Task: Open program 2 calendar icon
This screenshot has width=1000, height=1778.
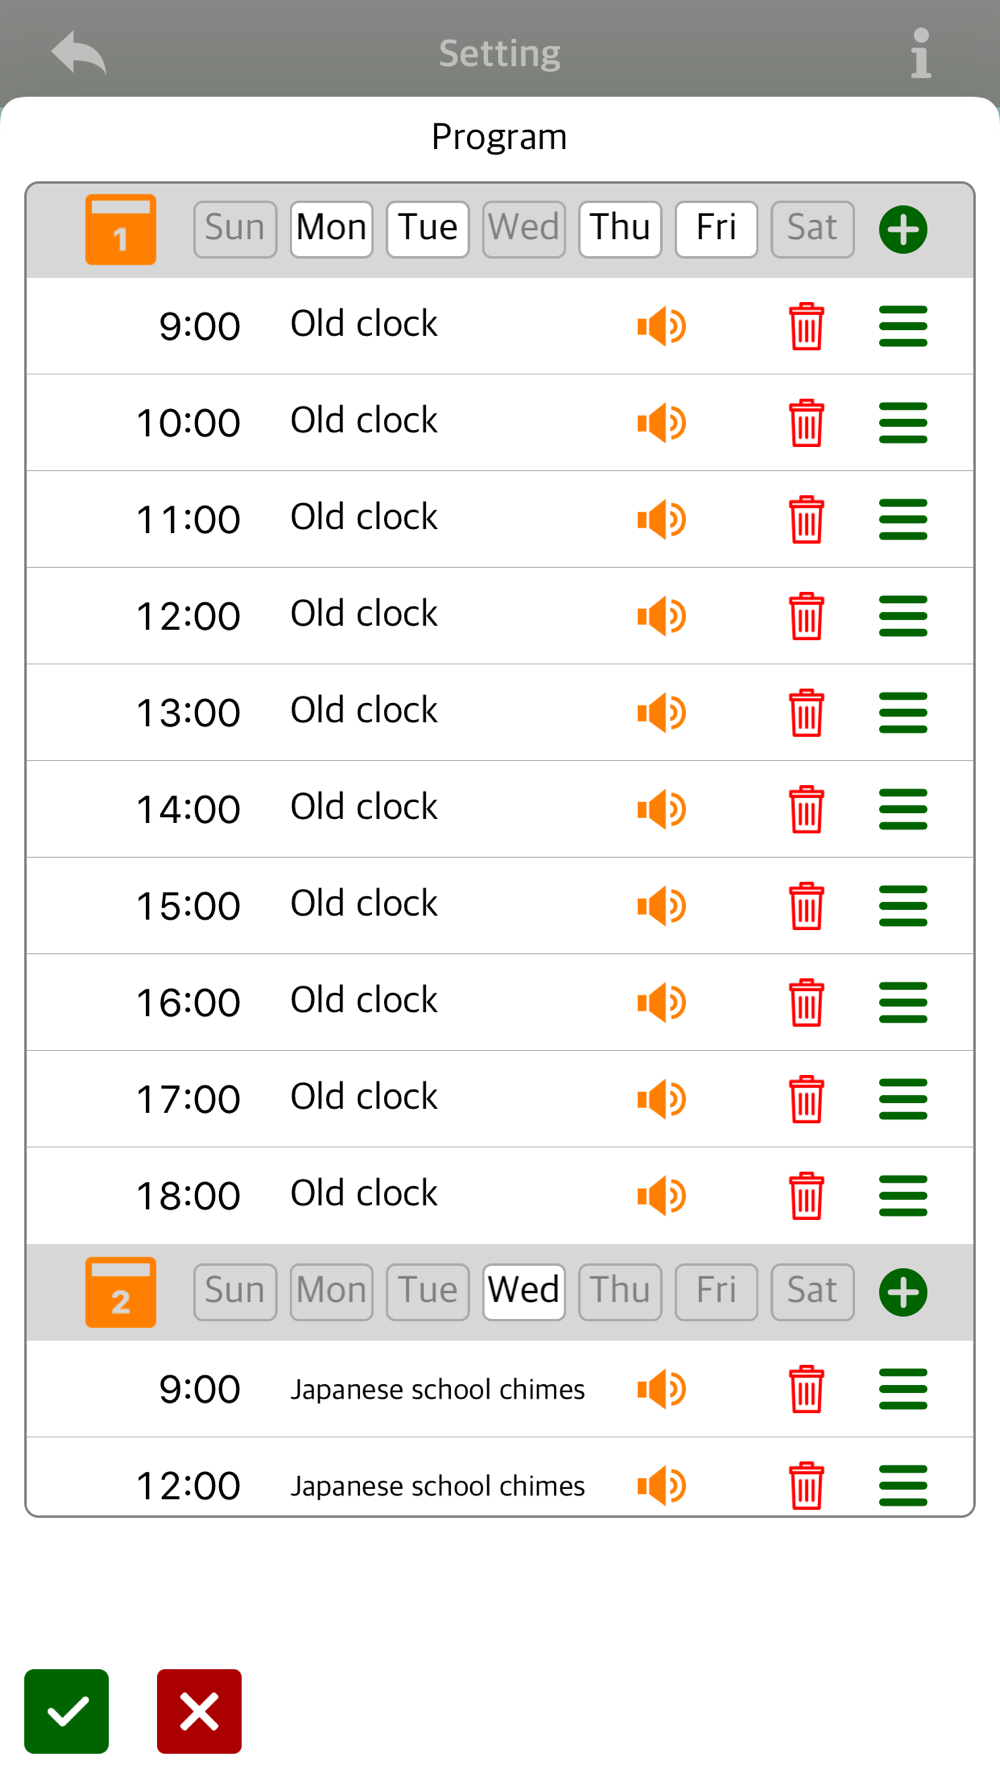Action: coord(121,1293)
